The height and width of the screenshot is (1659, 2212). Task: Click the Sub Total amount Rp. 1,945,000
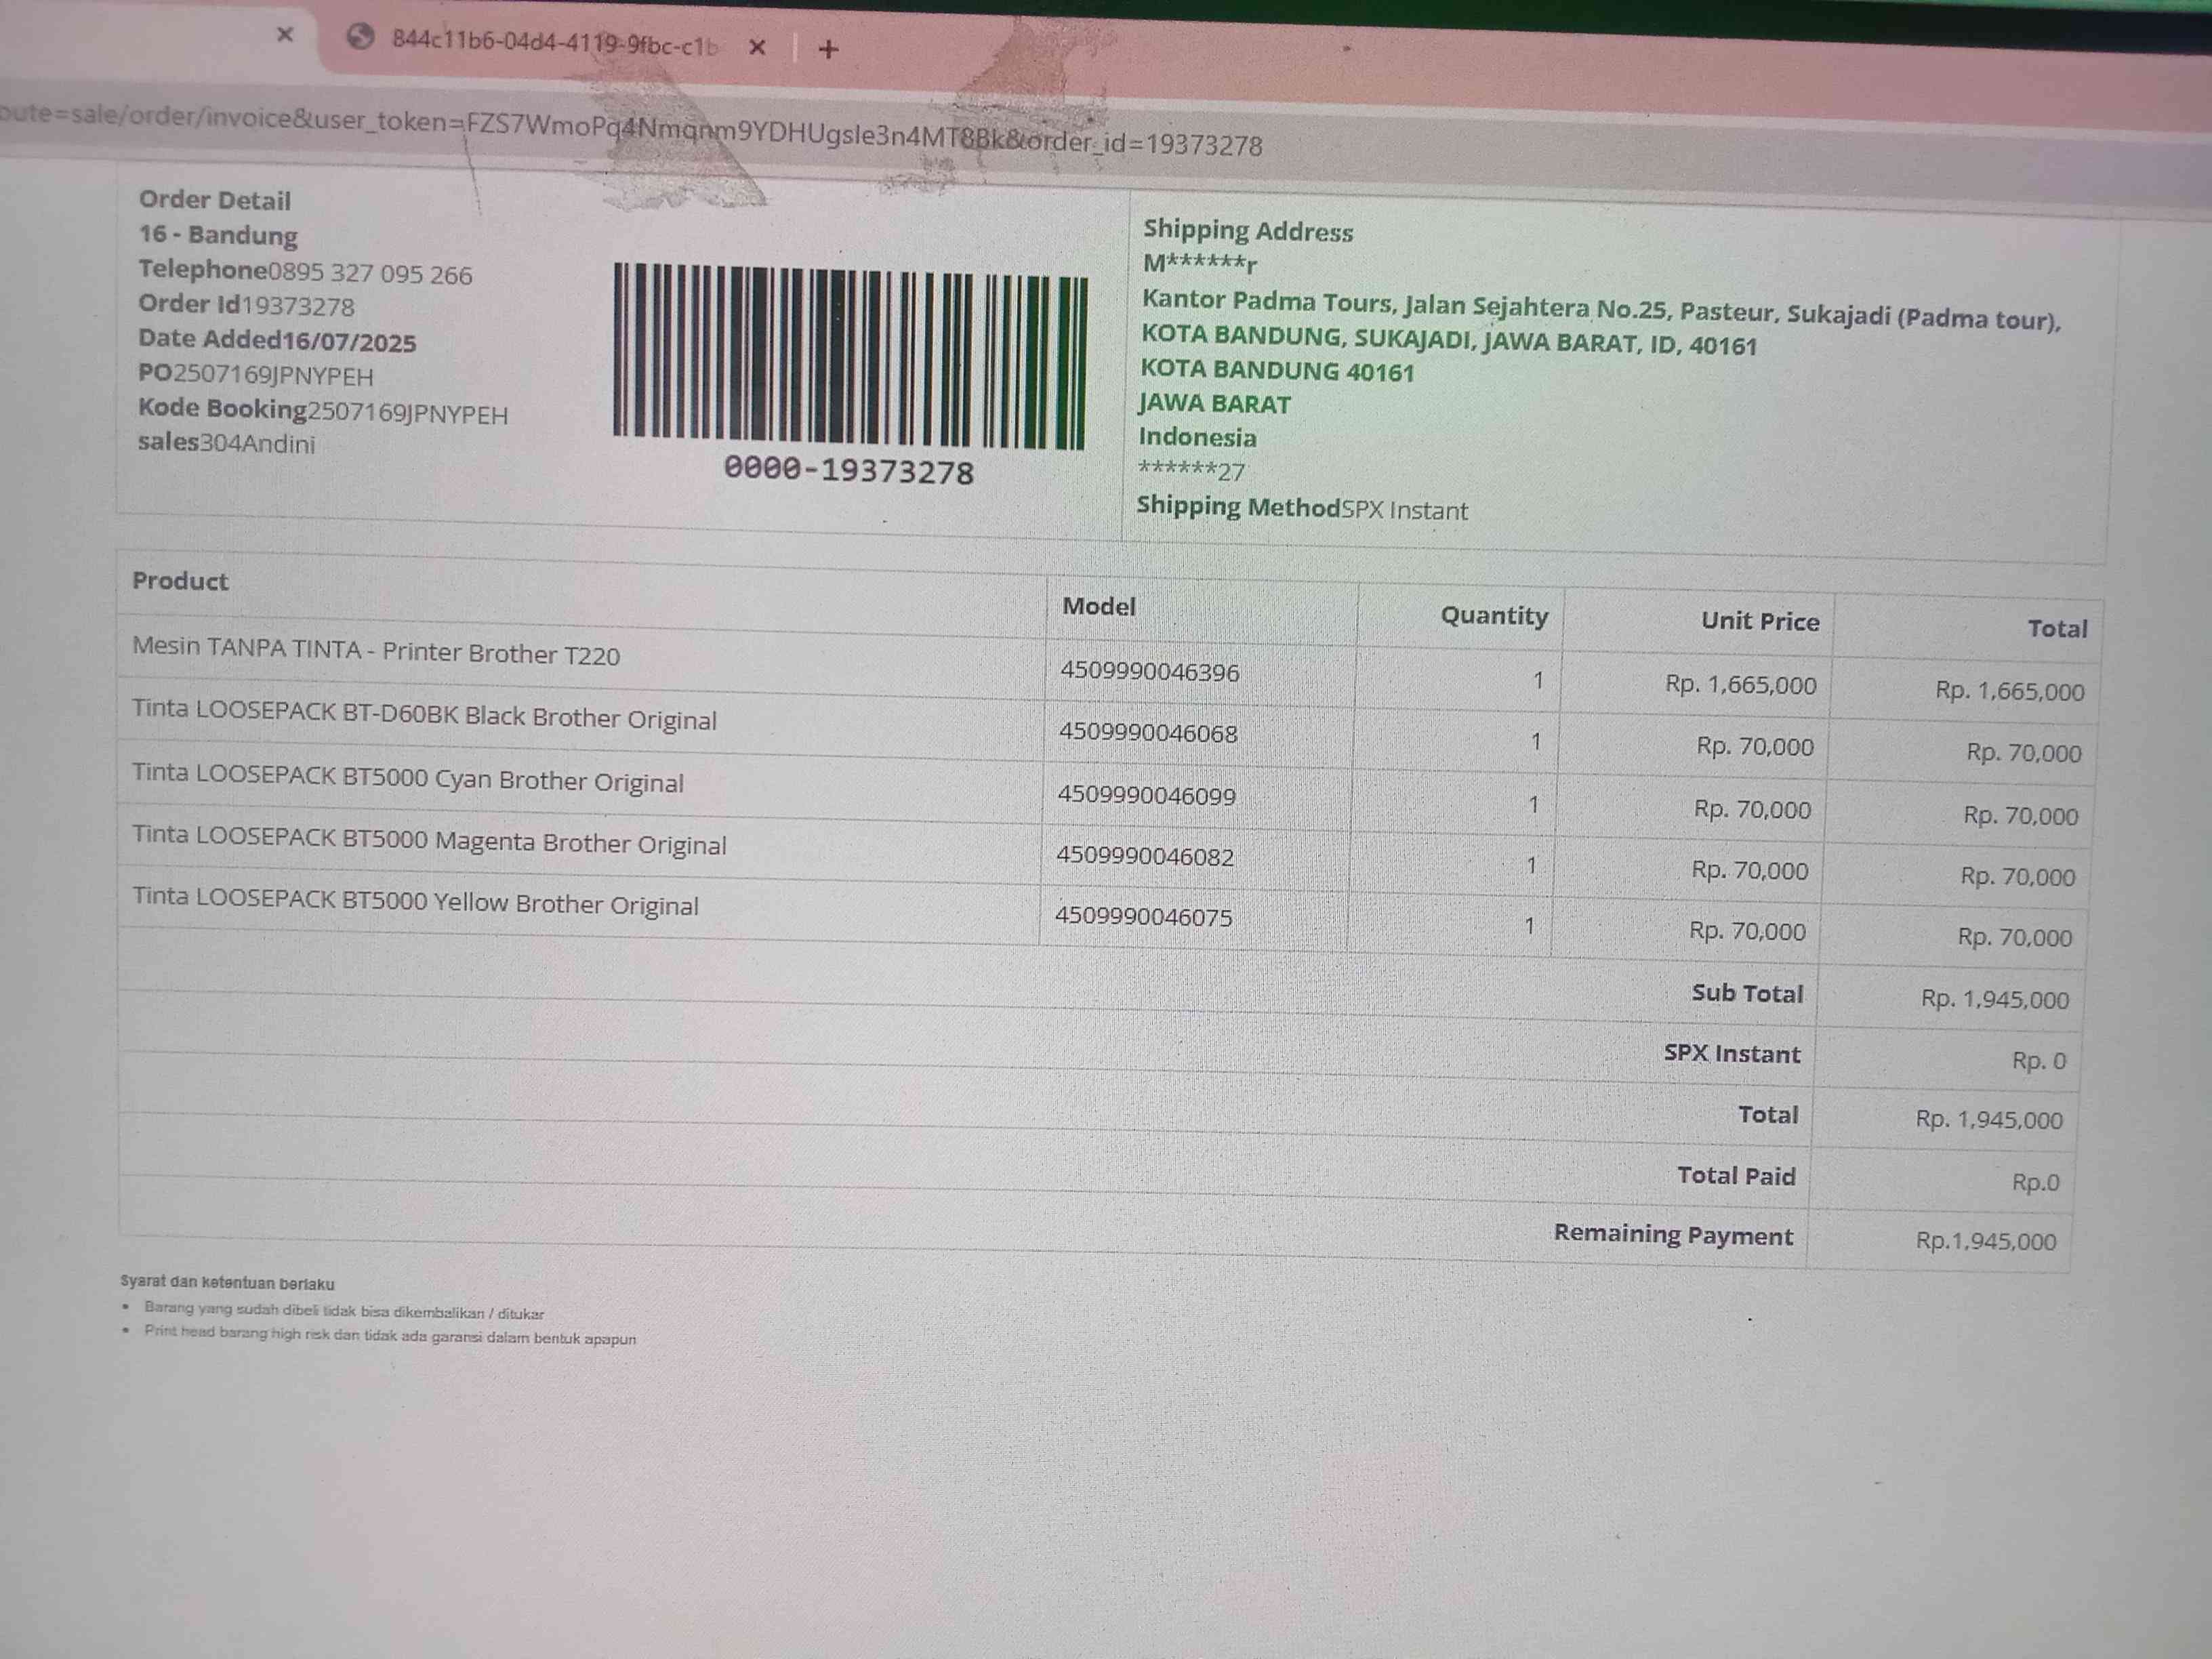[x=1994, y=999]
